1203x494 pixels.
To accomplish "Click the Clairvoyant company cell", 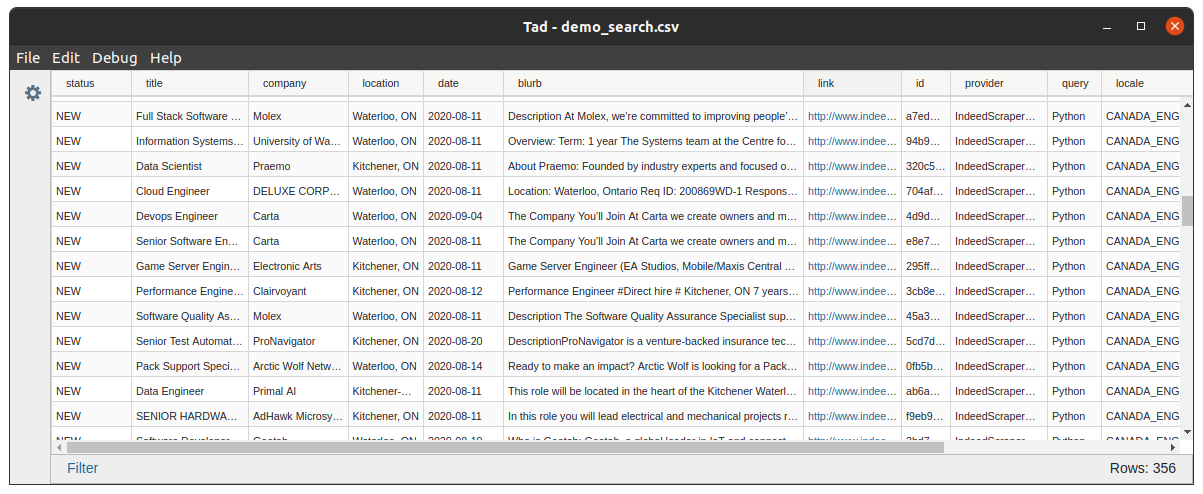I will tap(298, 291).
